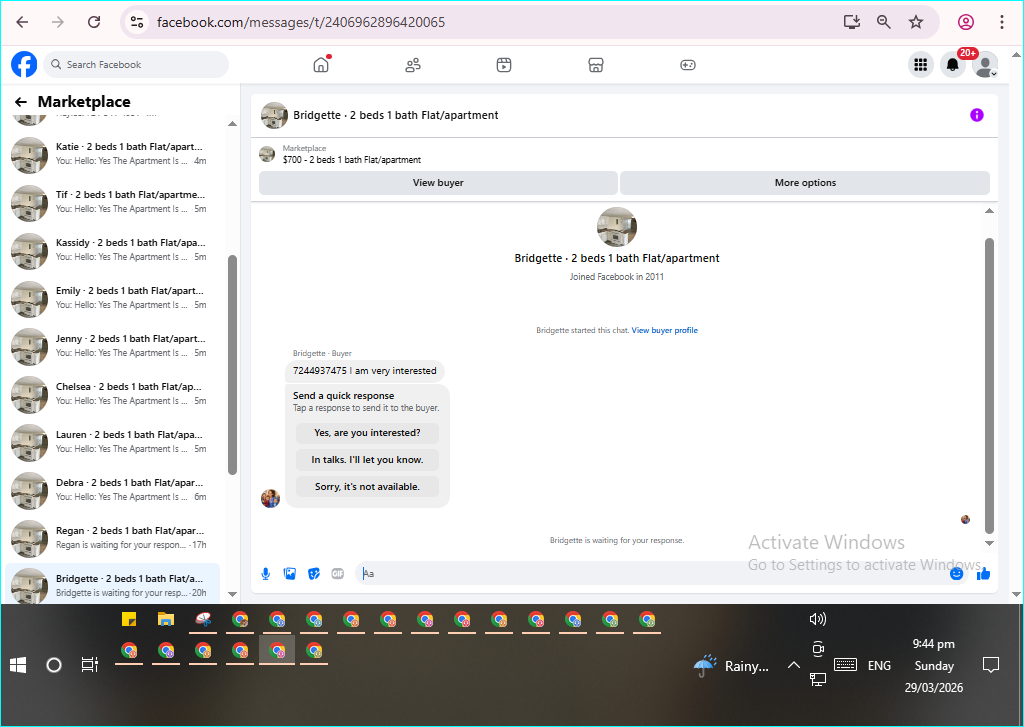This screenshot has width=1024, height=727.
Task: Open the Cortana search circle
Action: 54,666
